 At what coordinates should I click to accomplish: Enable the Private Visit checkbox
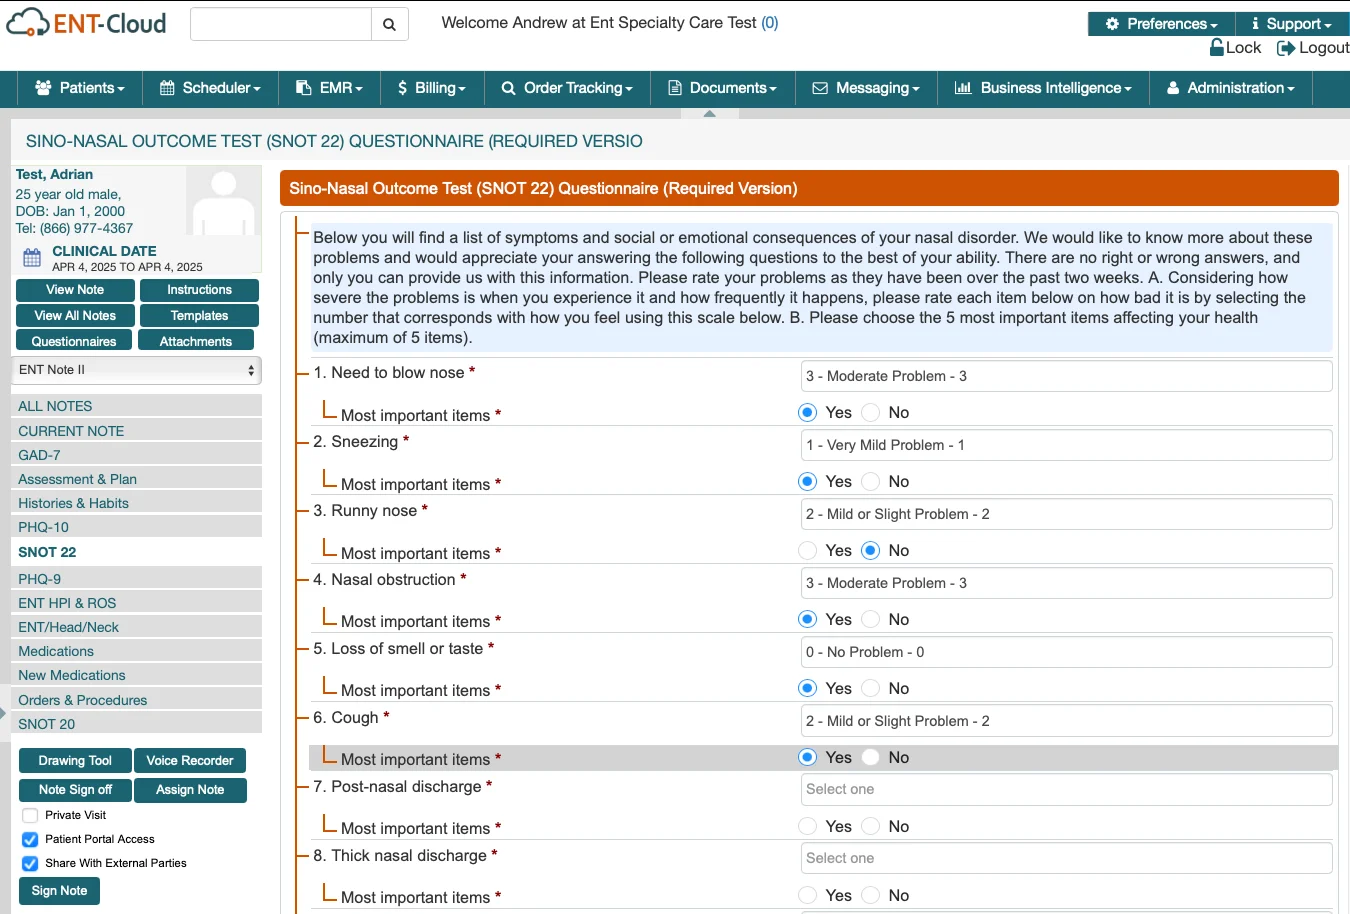pos(30,815)
